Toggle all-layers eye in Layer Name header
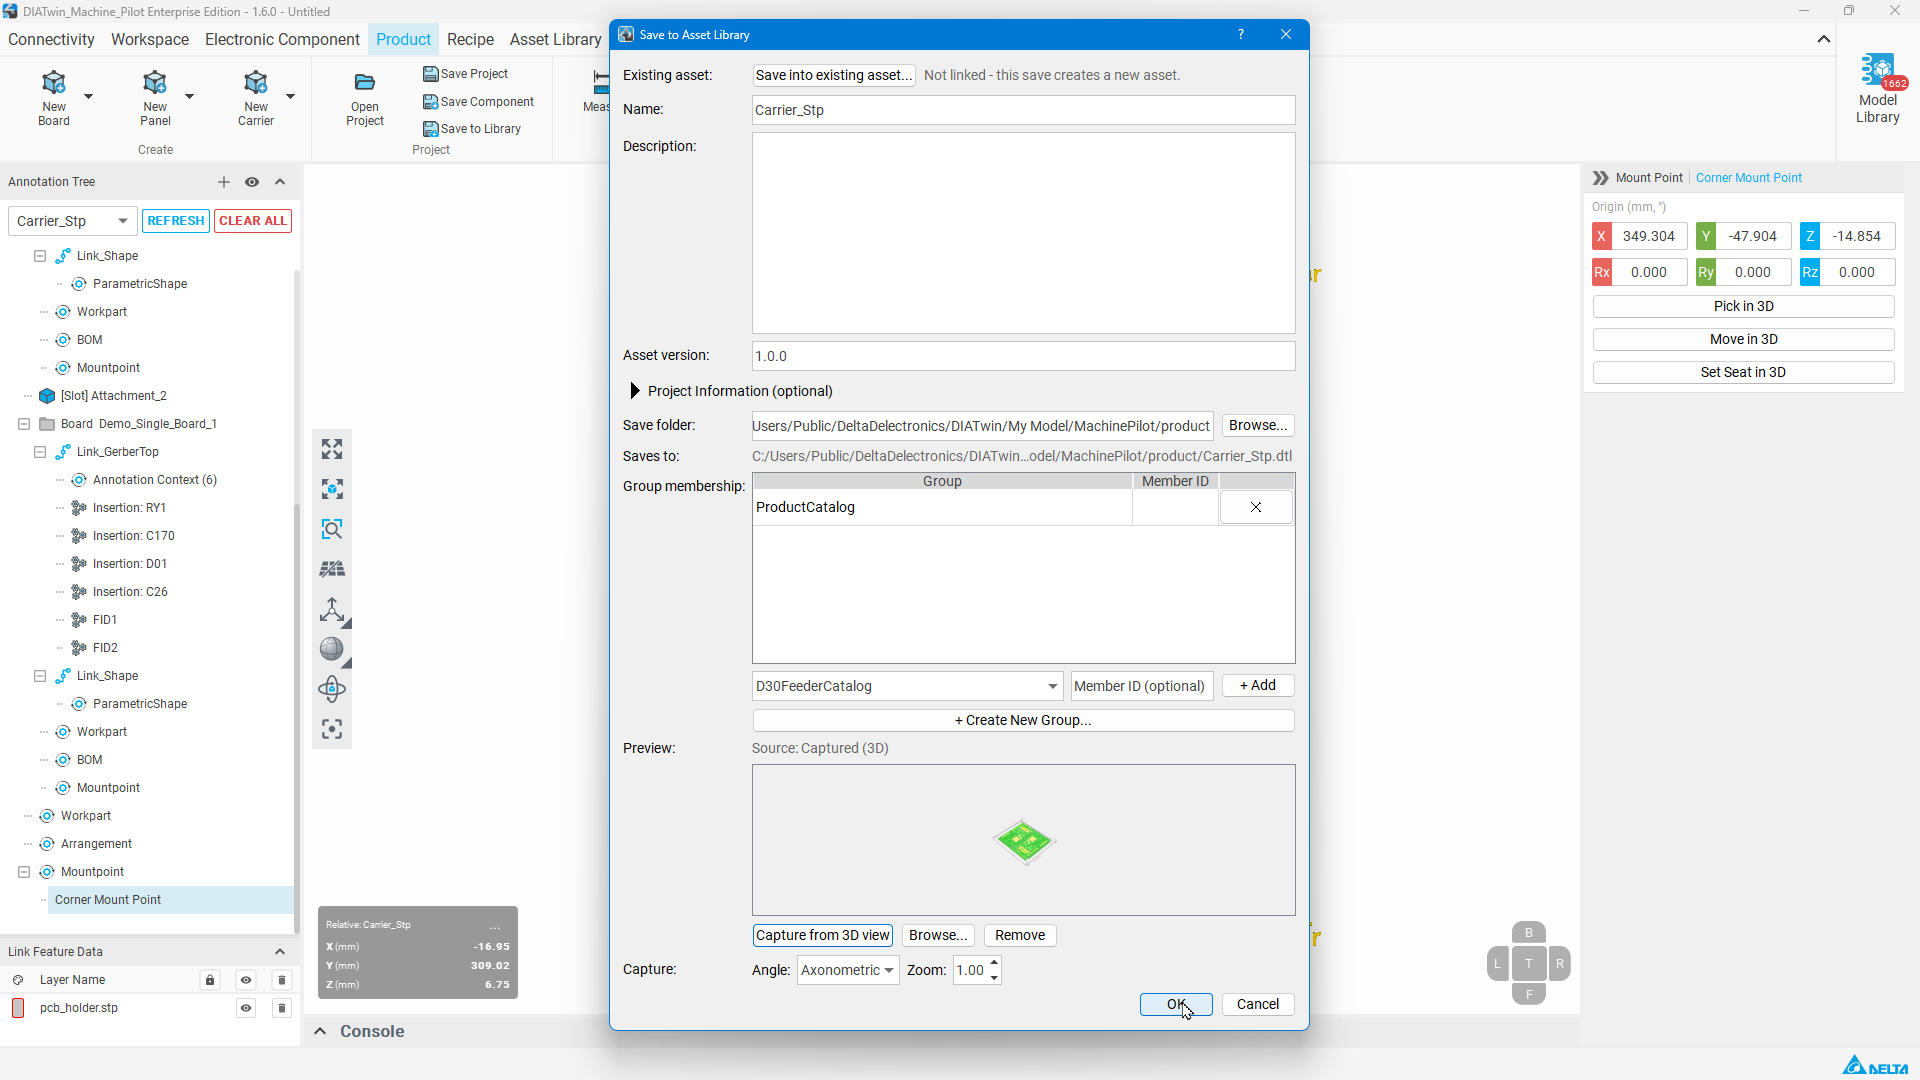 point(246,980)
